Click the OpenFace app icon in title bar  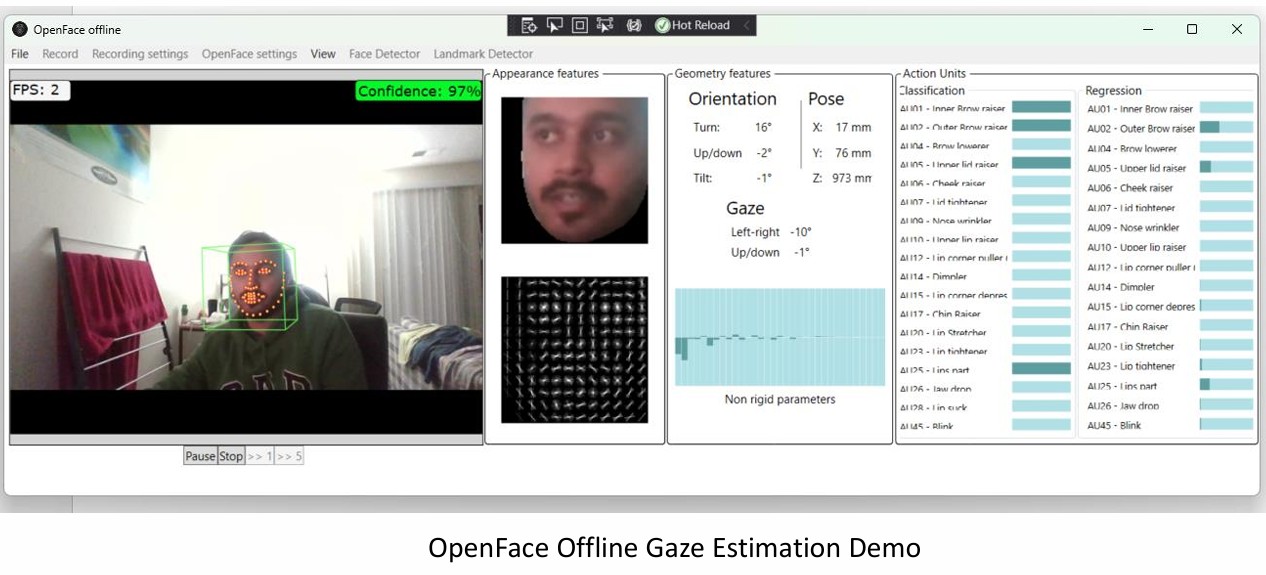point(20,29)
